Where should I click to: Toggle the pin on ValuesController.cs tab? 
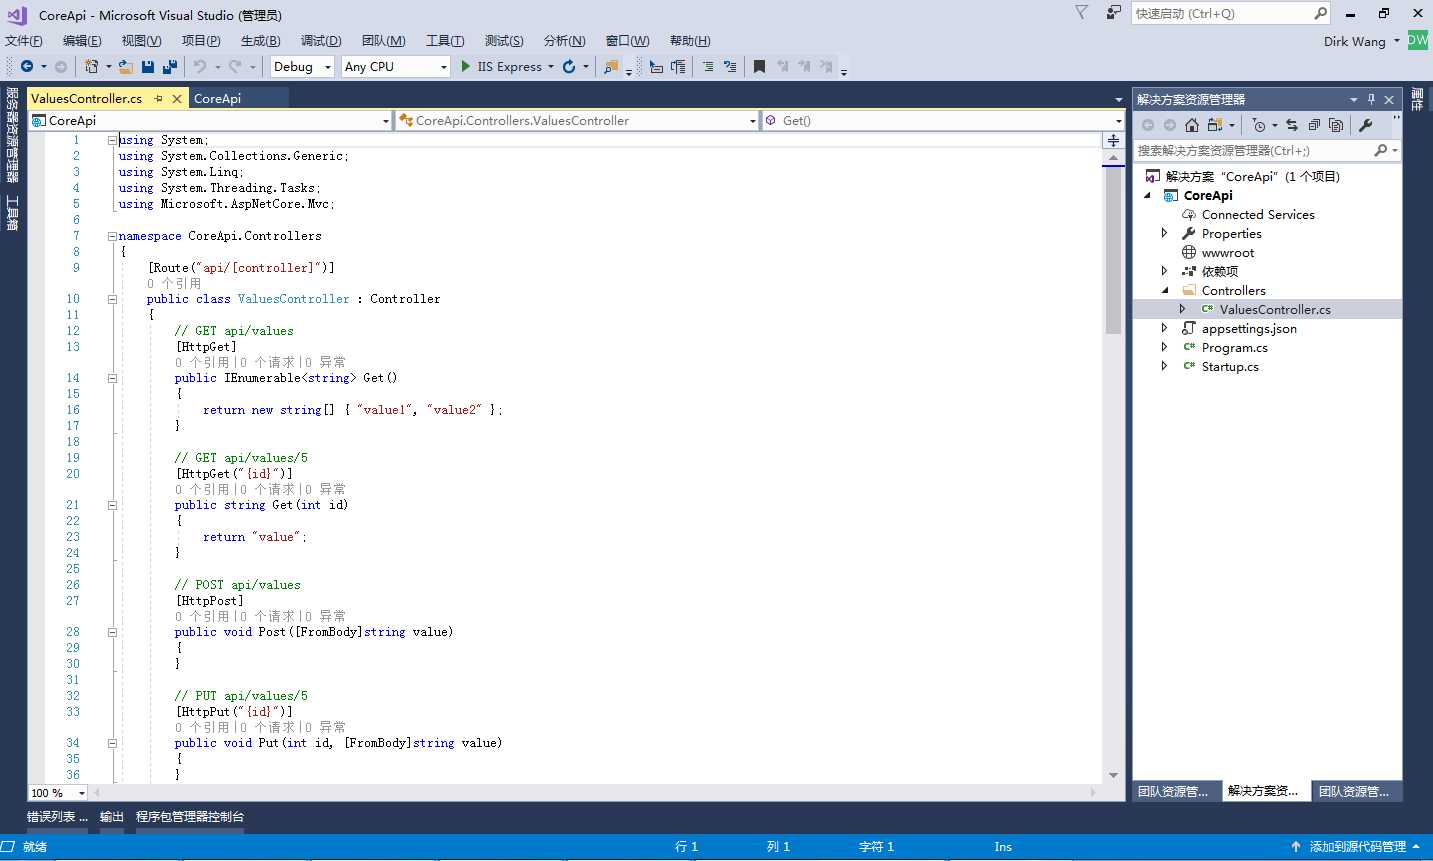click(x=158, y=98)
